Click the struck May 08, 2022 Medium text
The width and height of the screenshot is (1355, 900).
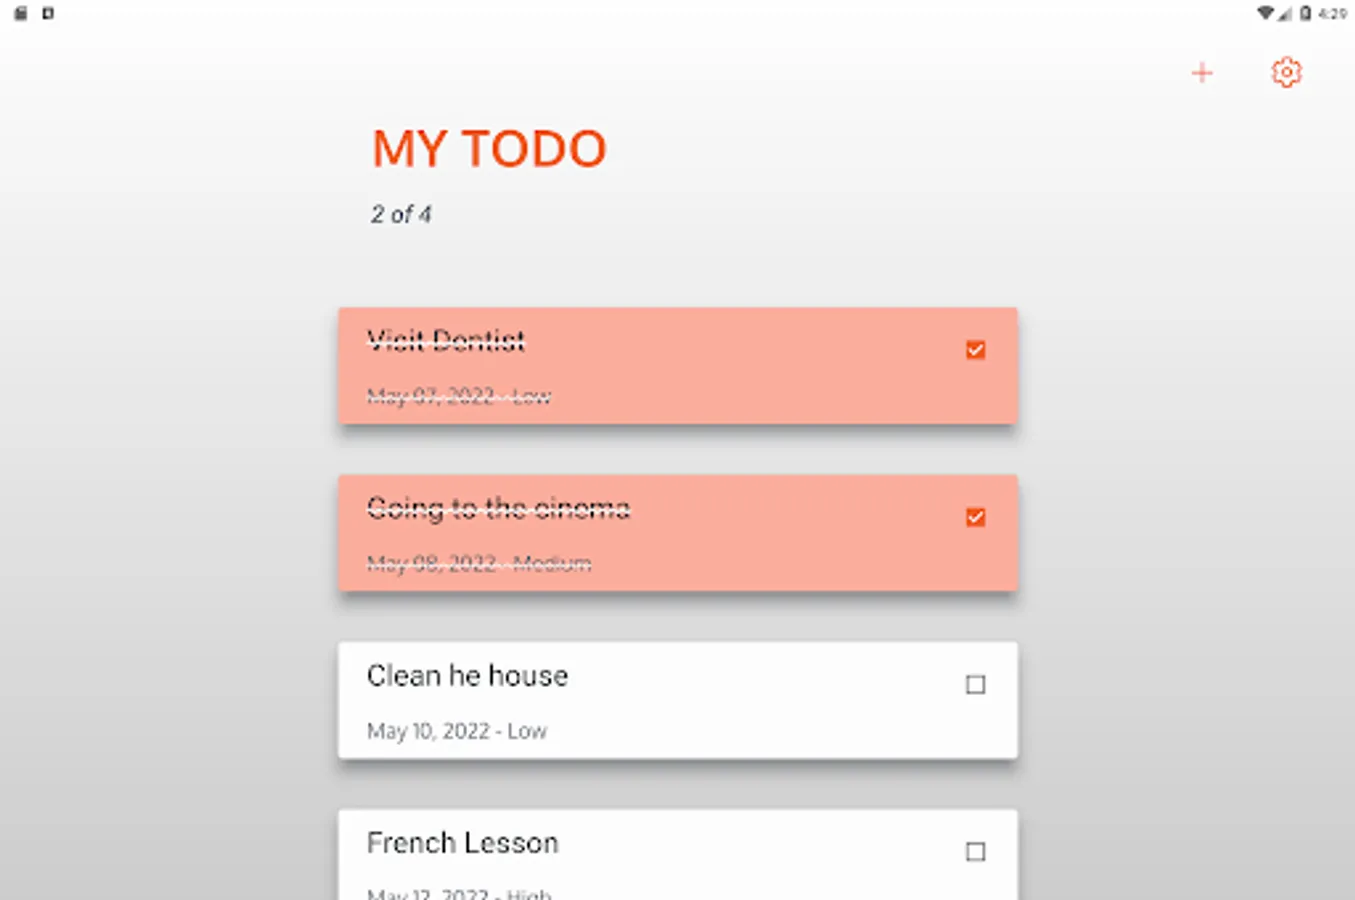coord(478,563)
